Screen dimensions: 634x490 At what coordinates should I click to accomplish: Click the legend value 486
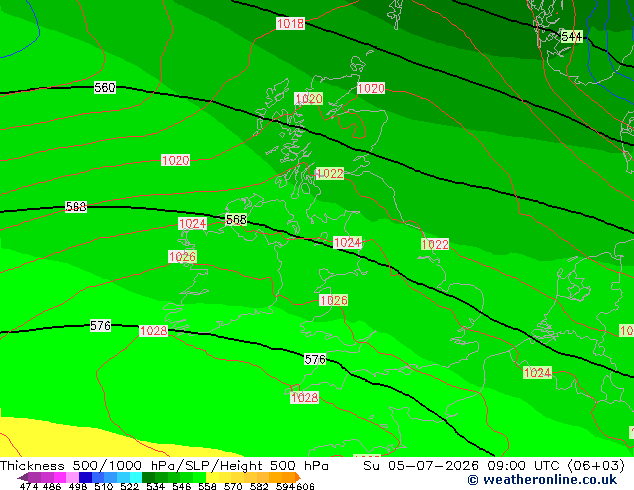(x=52, y=486)
